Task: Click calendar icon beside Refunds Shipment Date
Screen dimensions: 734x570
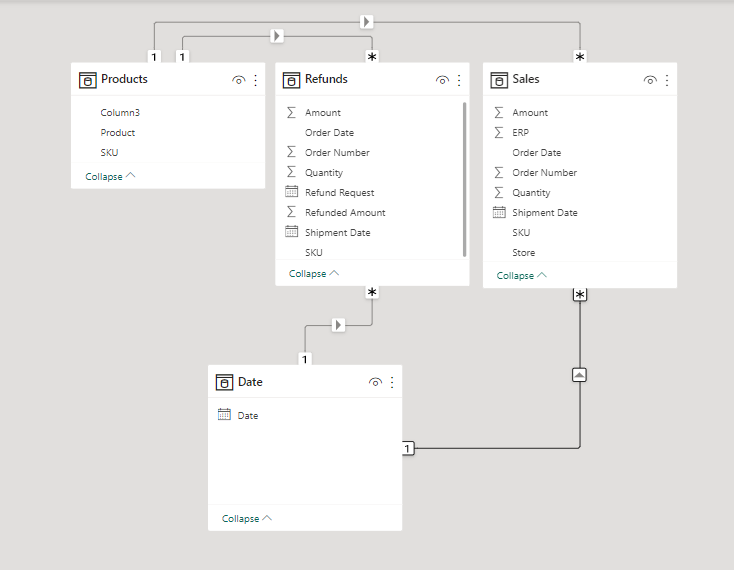Action: [x=291, y=232]
